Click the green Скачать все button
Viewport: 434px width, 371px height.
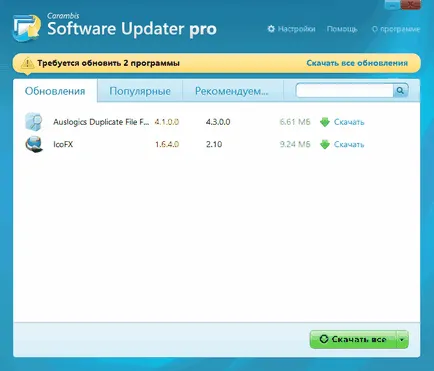click(353, 340)
